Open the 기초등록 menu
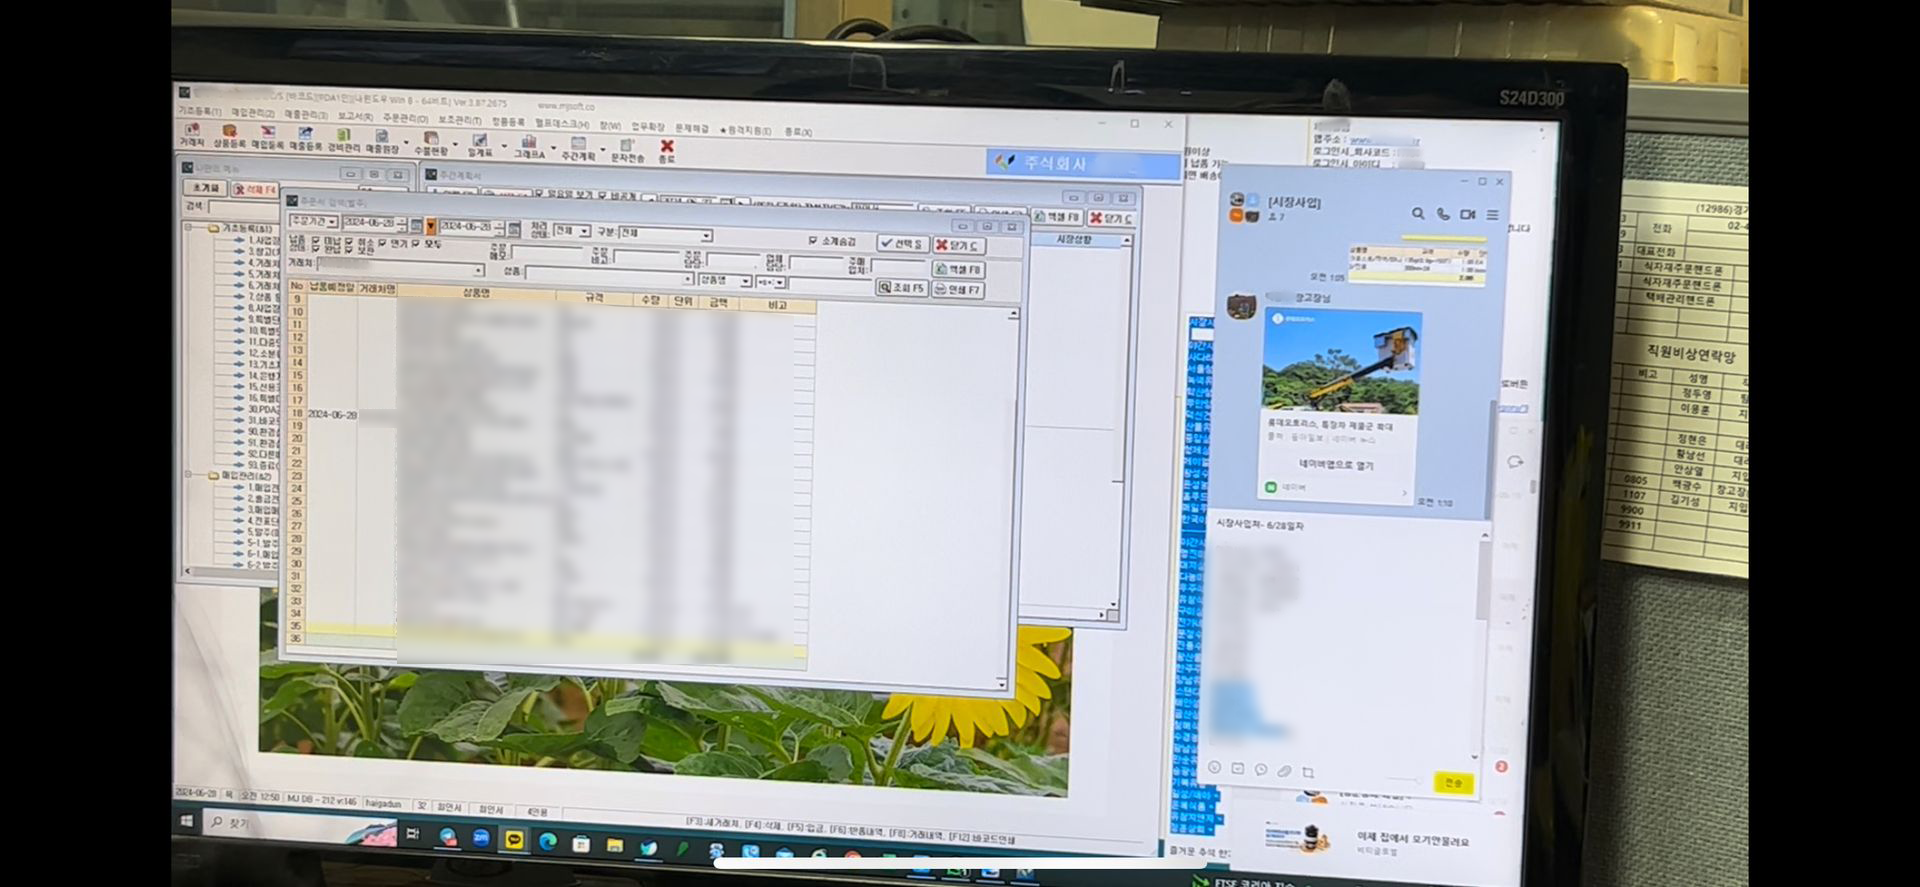 point(199,111)
